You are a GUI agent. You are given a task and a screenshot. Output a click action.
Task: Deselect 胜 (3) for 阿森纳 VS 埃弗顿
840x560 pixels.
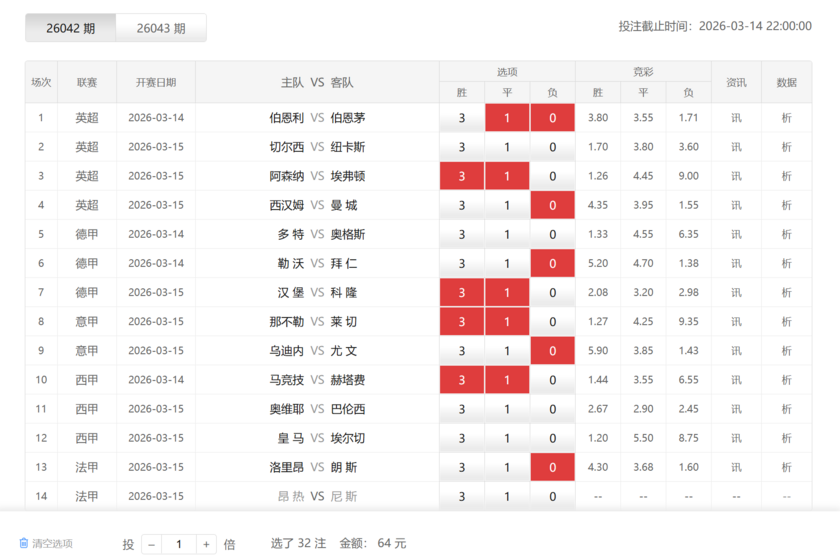coord(462,176)
